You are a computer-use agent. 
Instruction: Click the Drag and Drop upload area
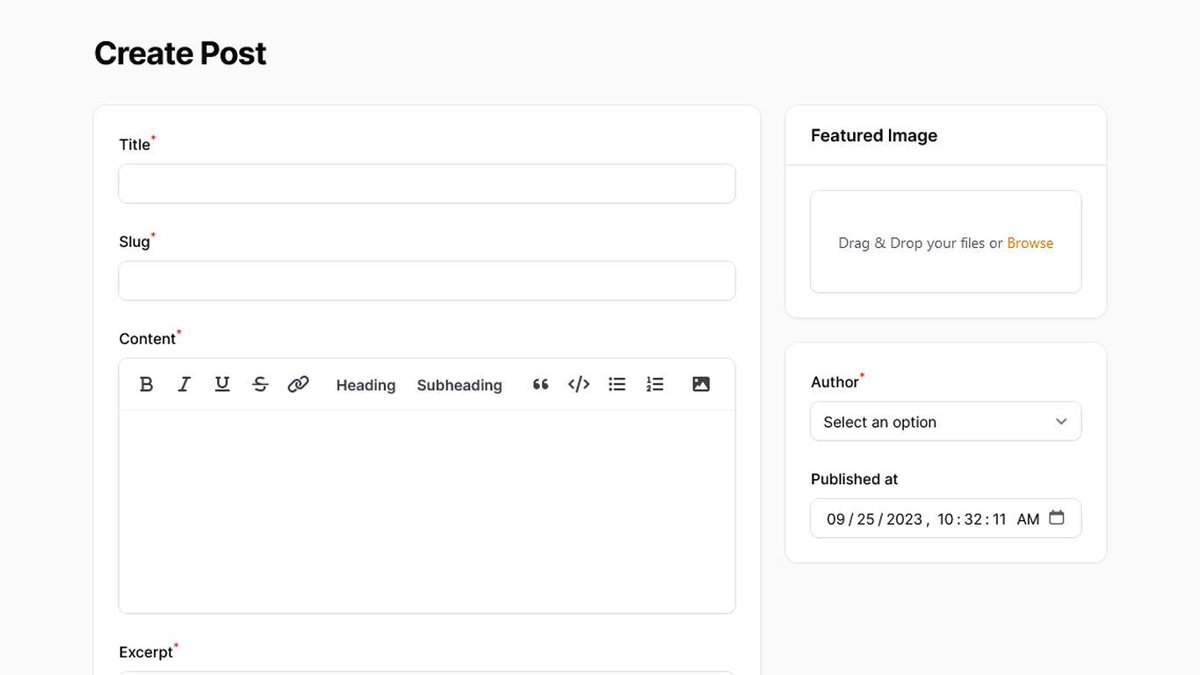pyautogui.click(x=945, y=242)
